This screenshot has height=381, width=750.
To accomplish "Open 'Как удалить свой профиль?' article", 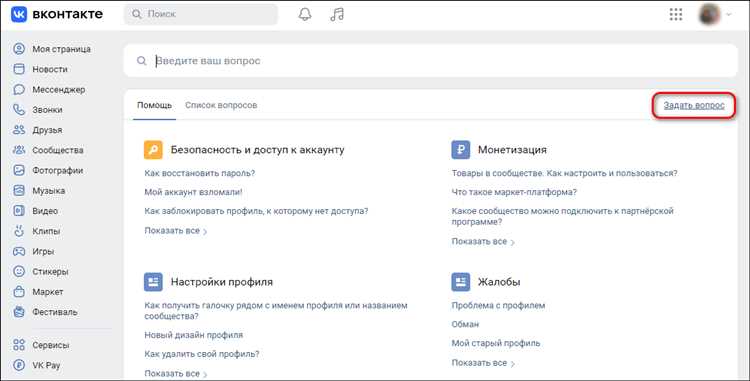I will 202,354.
